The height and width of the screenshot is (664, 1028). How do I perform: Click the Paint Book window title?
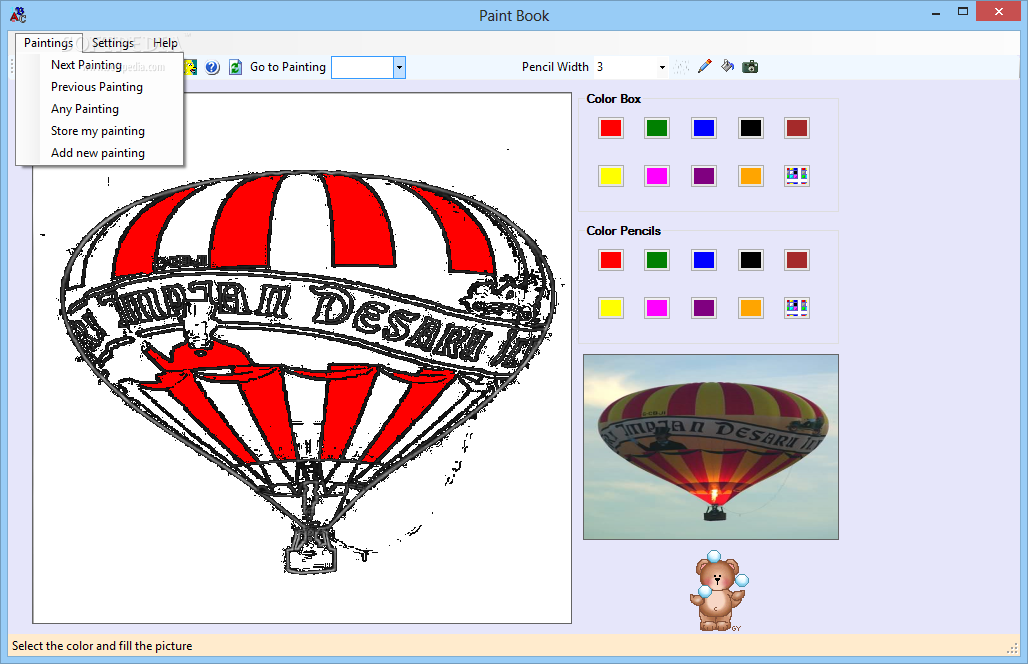click(514, 16)
